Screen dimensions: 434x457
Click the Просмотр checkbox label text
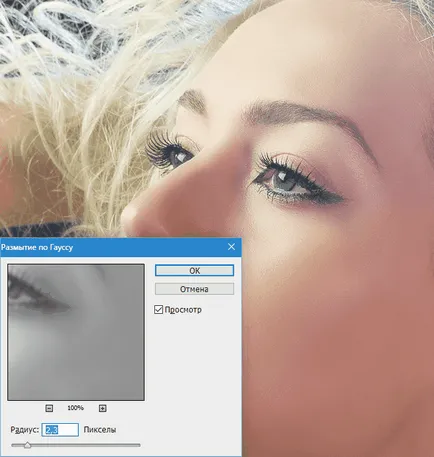pyautogui.click(x=183, y=310)
